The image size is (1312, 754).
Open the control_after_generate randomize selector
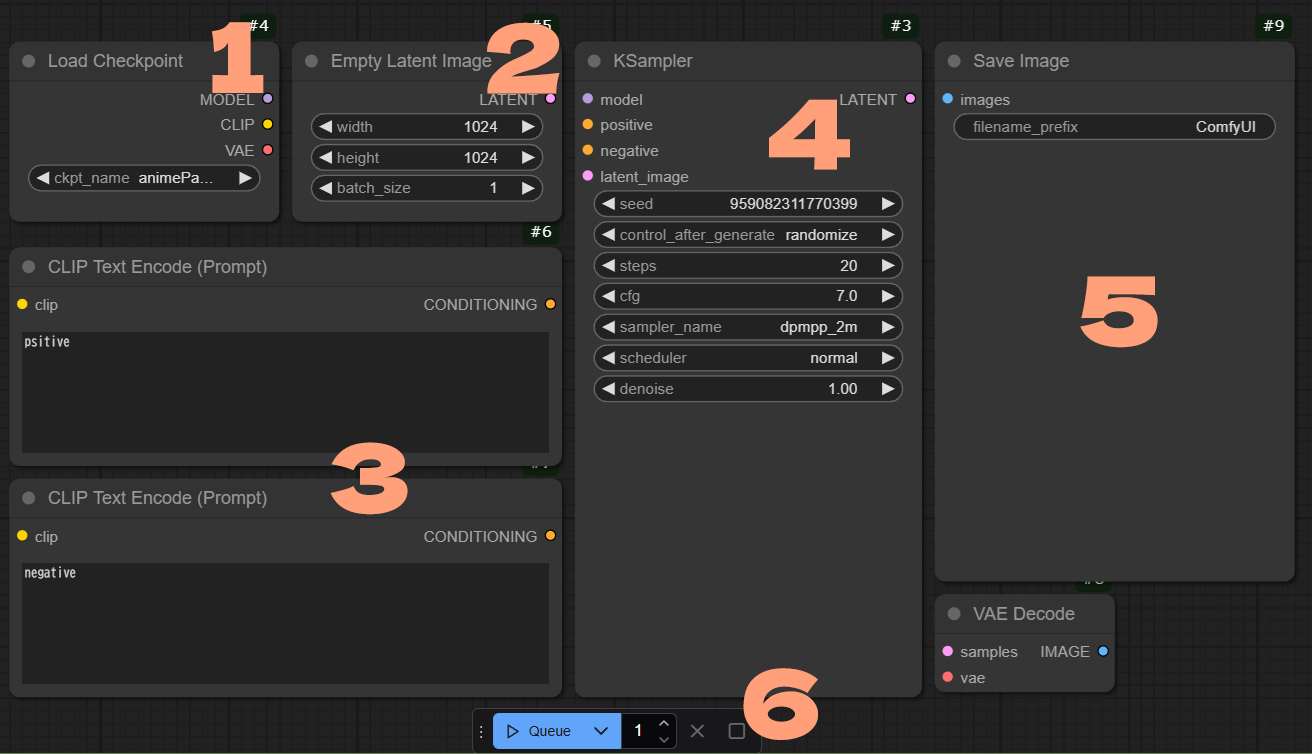748,235
